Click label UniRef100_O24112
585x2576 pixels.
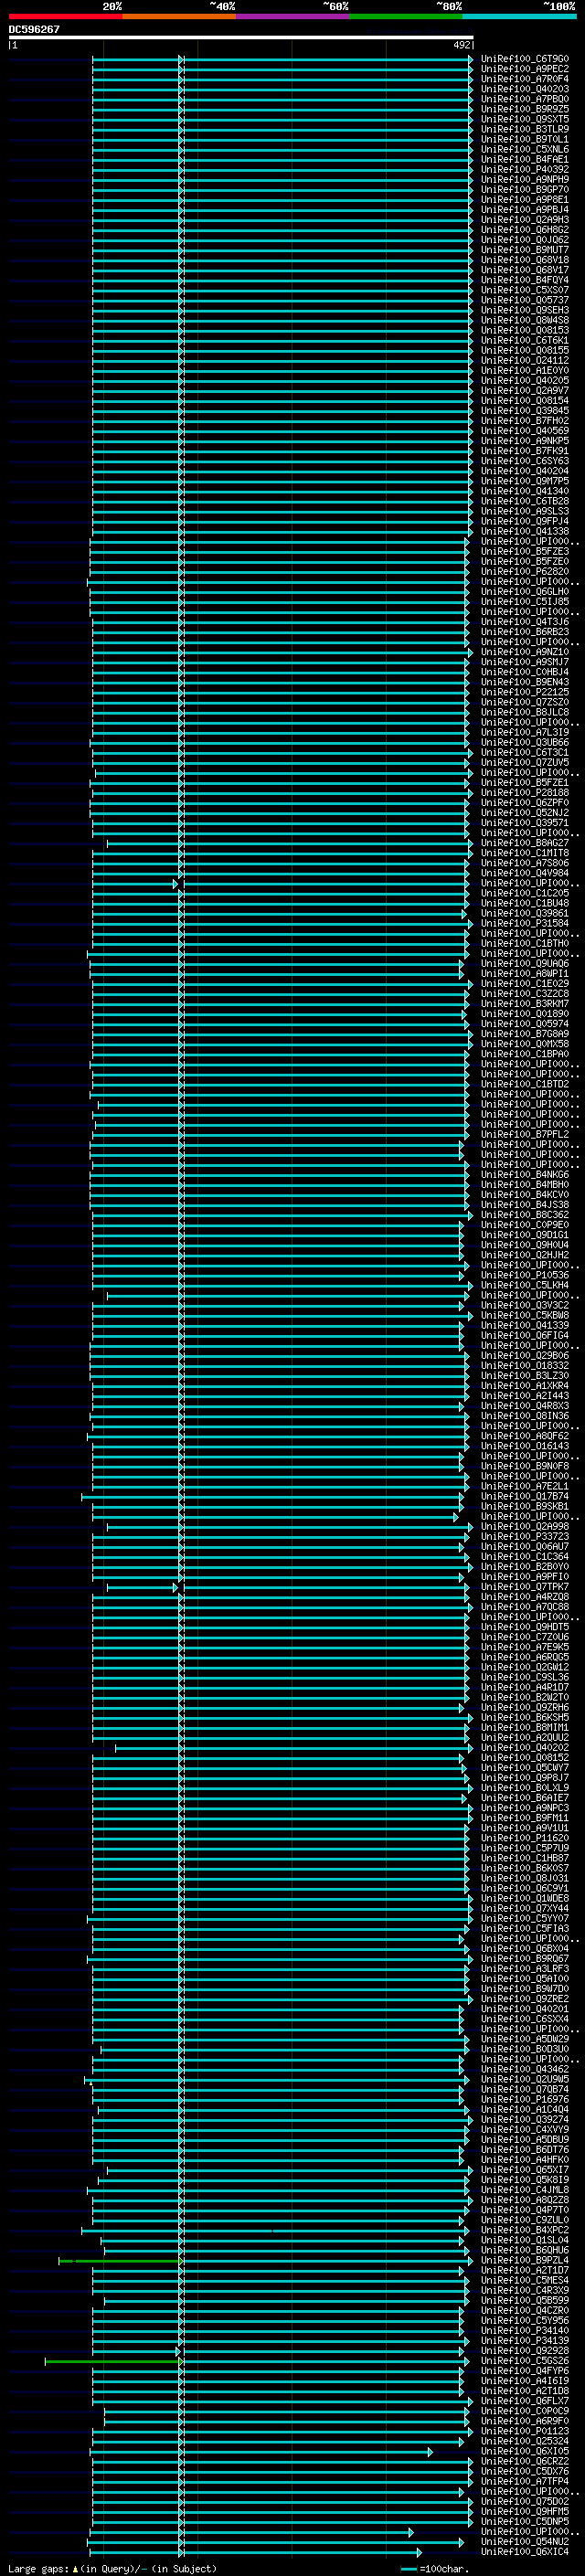click(525, 360)
